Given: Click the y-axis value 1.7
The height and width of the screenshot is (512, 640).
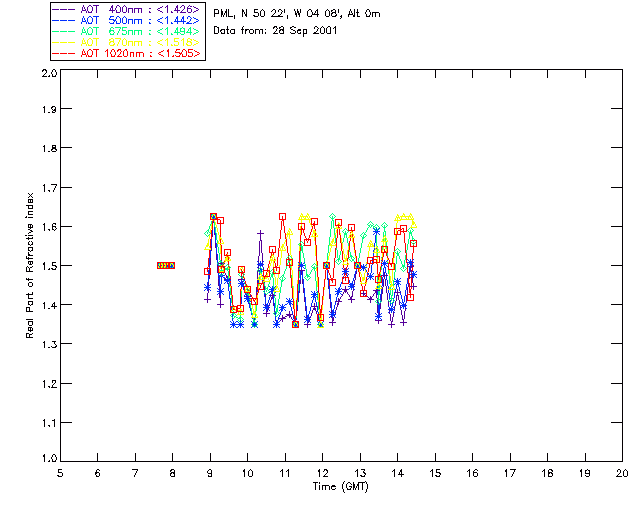Looking at the screenshot, I should coord(49,188).
